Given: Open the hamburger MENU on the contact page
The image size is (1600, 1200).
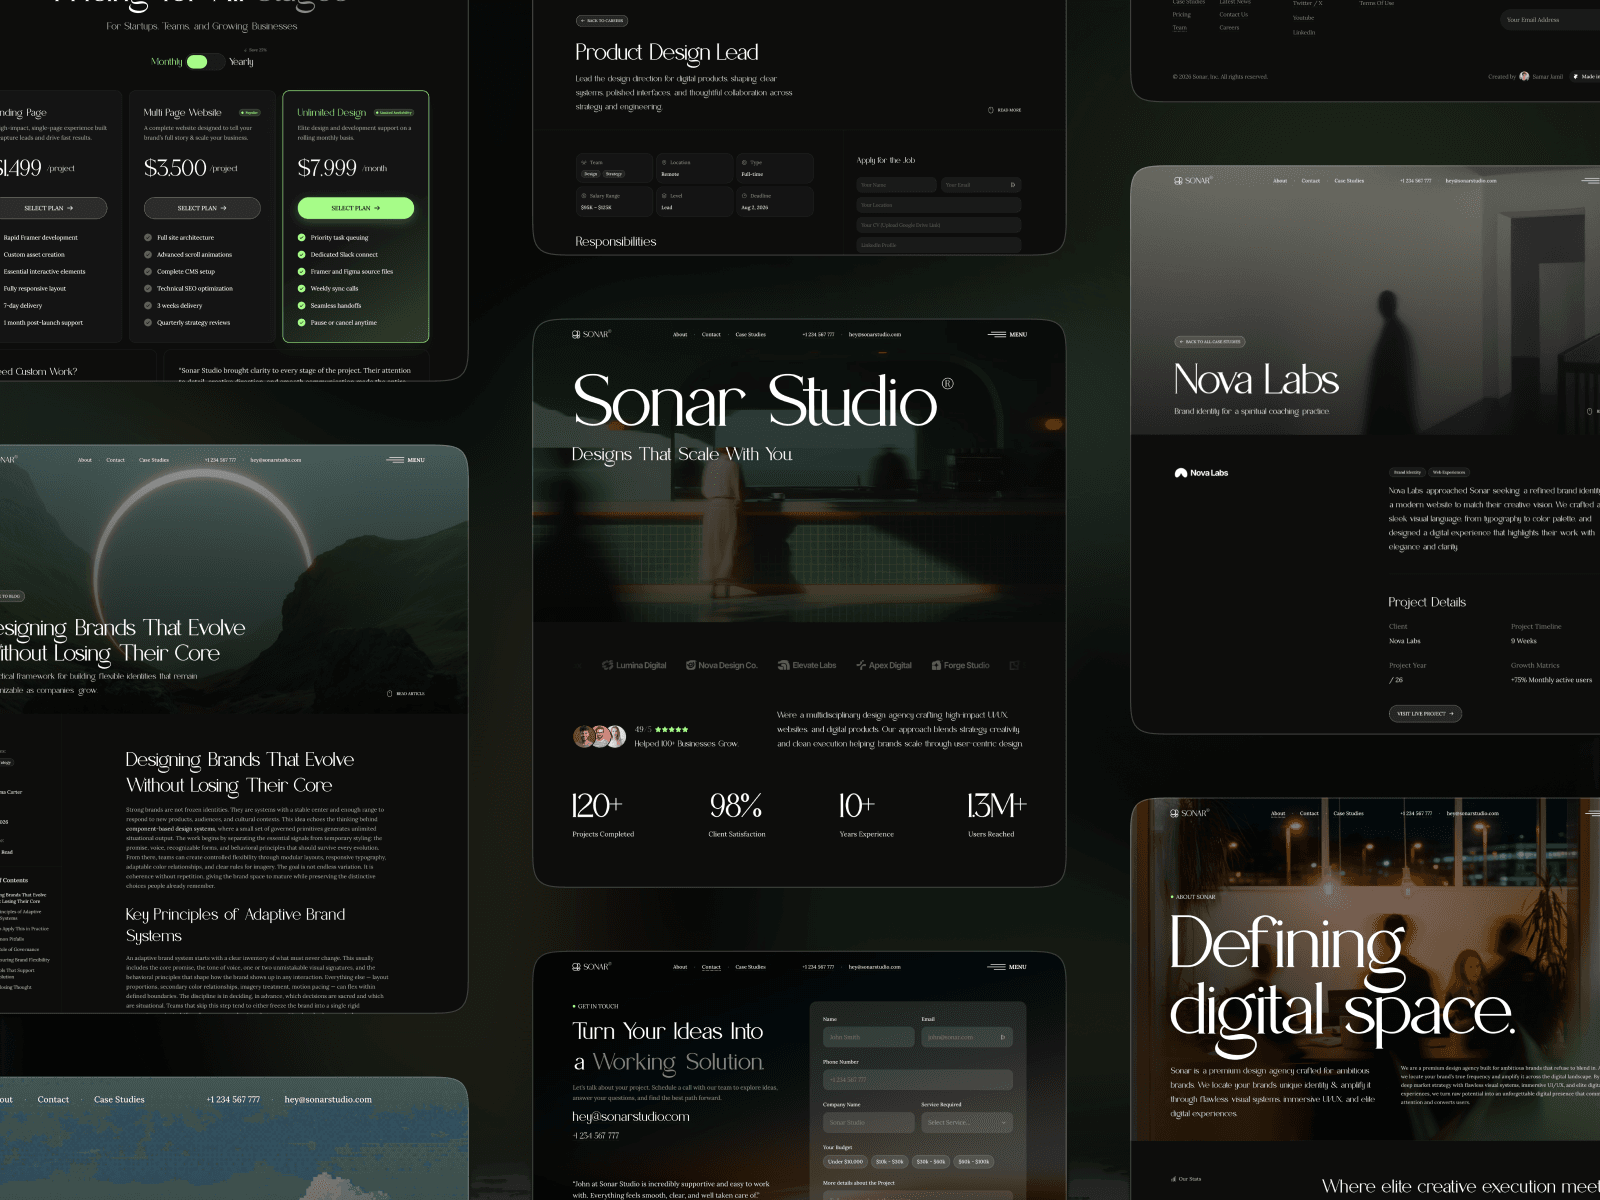Looking at the screenshot, I should coord(1007,967).
